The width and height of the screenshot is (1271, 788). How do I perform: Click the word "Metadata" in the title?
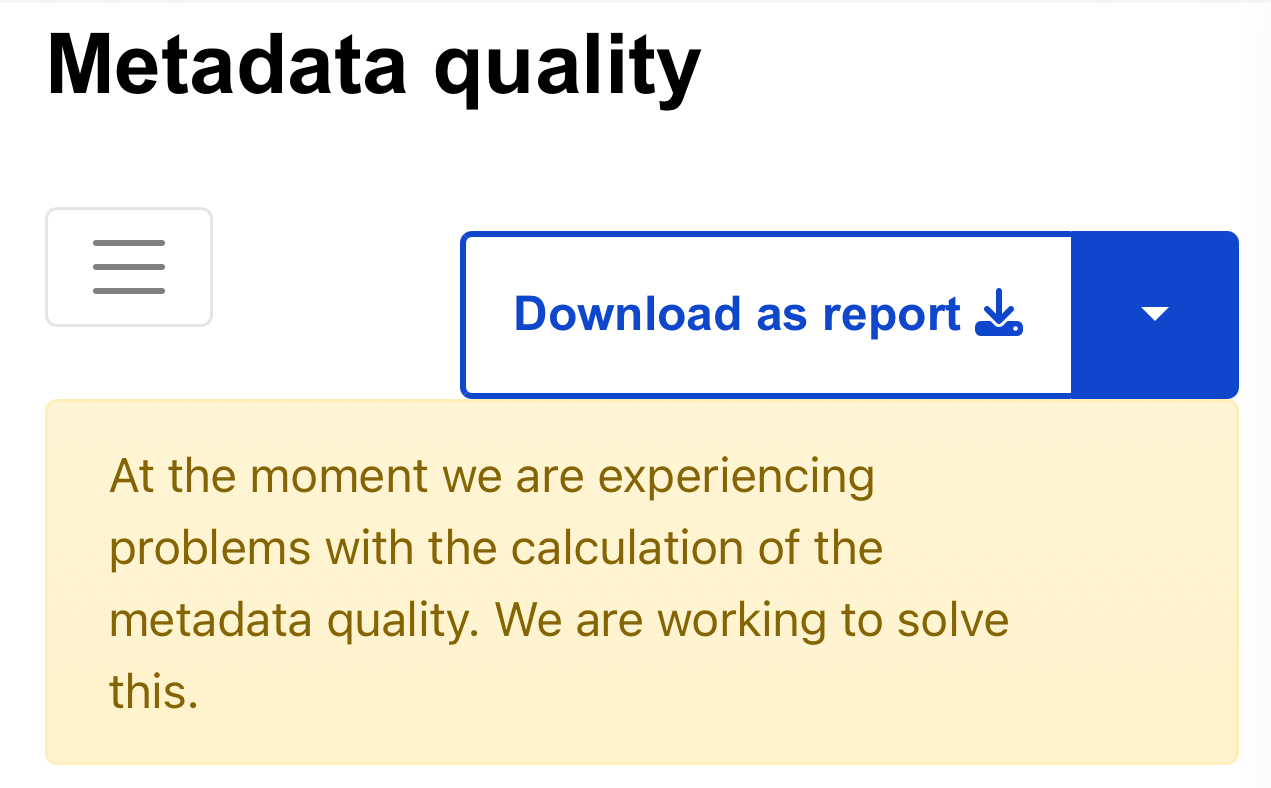click(227, 65)
